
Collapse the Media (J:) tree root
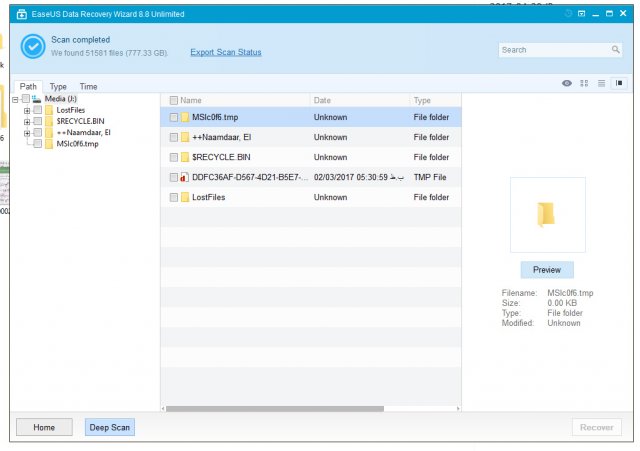coord(16,99)
